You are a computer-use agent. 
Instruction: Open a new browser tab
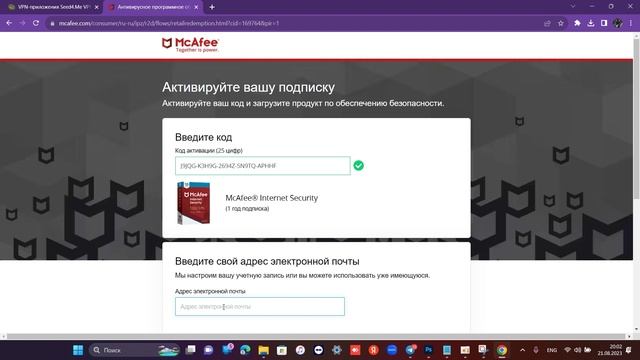[212, 7]
